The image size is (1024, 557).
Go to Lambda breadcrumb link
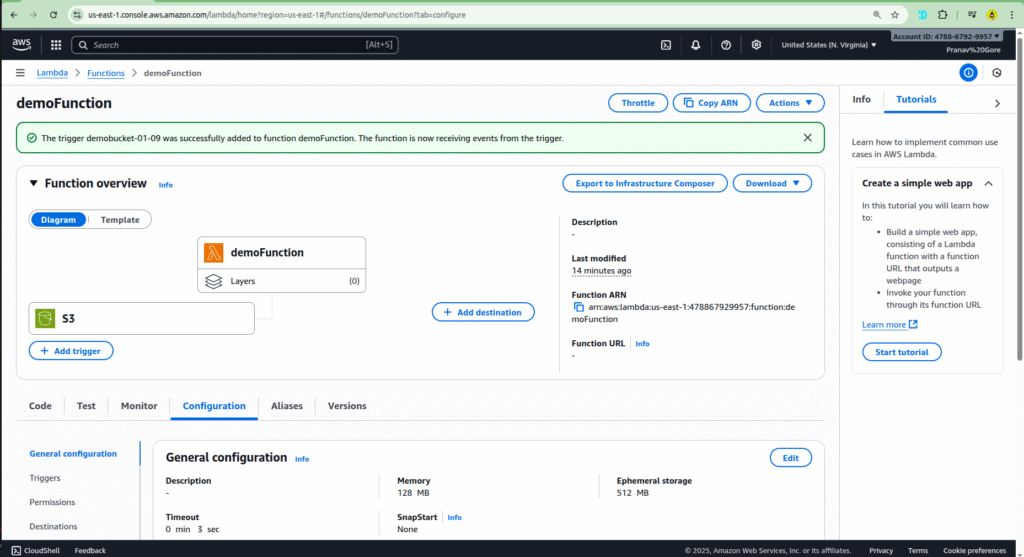pyautogui.click(x=52, y=72)
